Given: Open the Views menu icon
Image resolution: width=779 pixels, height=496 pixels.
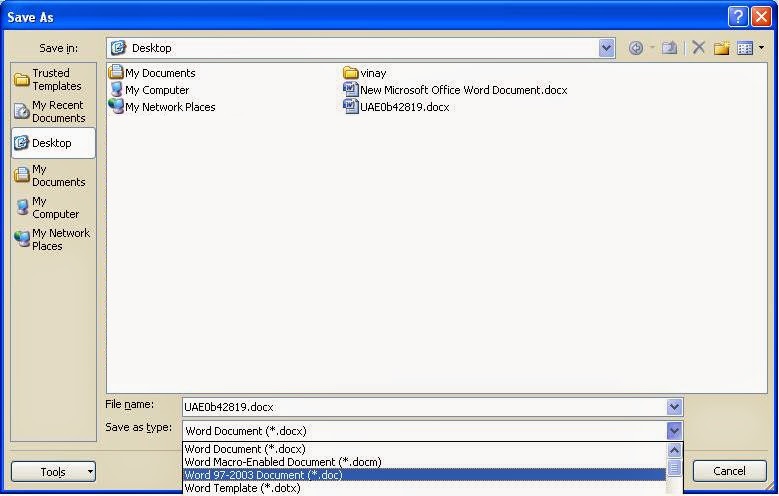Looking at the screenshot, I should [745, 48].
